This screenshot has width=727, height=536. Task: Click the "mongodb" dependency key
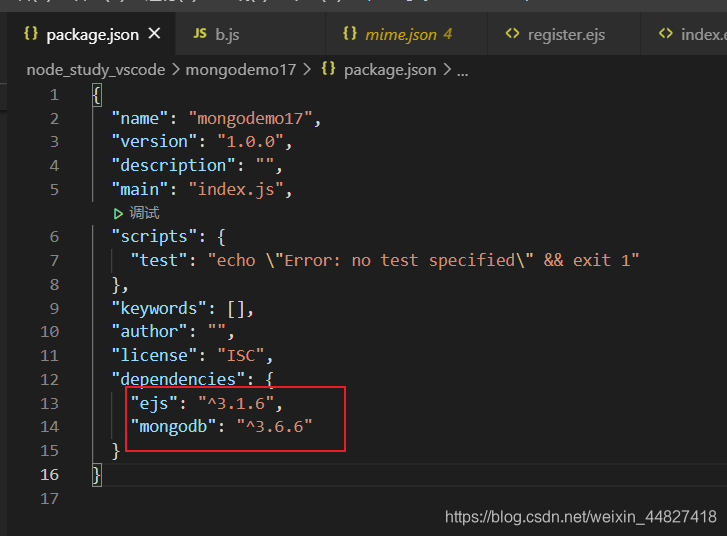[x=173, y=427]
